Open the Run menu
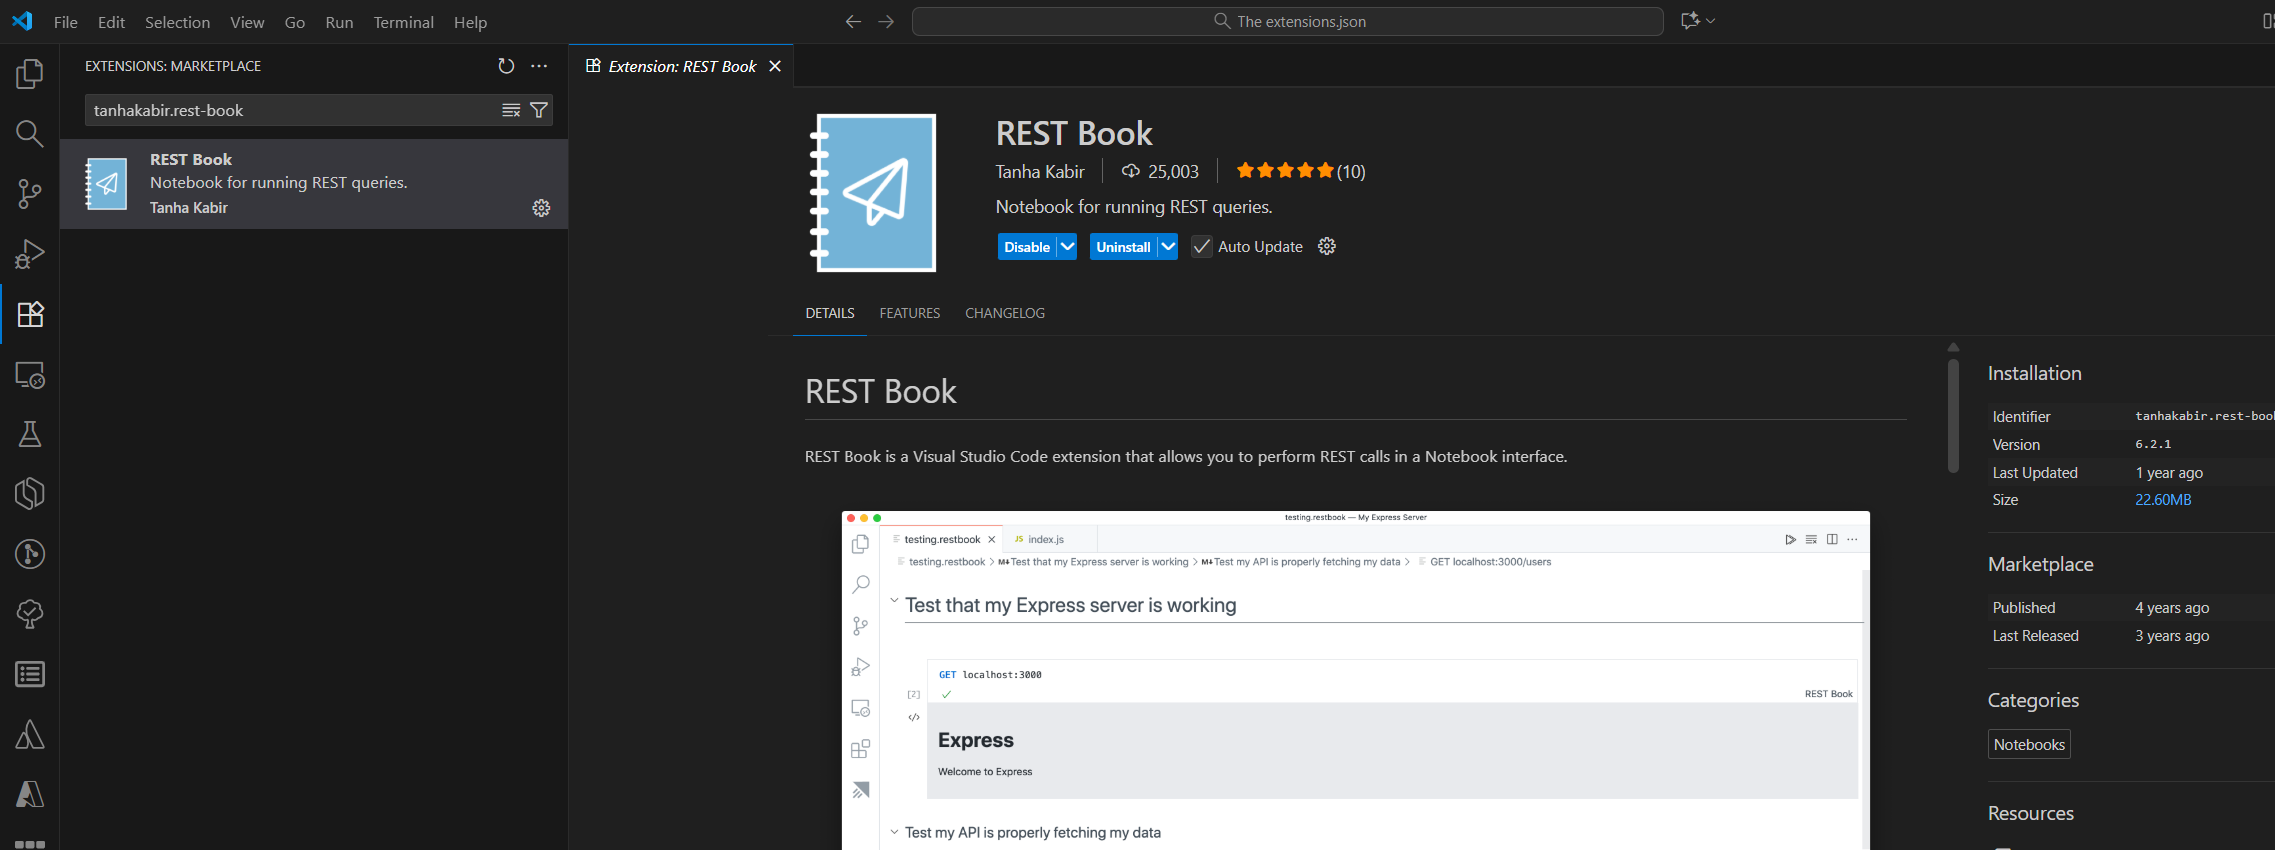2275x850 pixels. click(x=339, y=22)
